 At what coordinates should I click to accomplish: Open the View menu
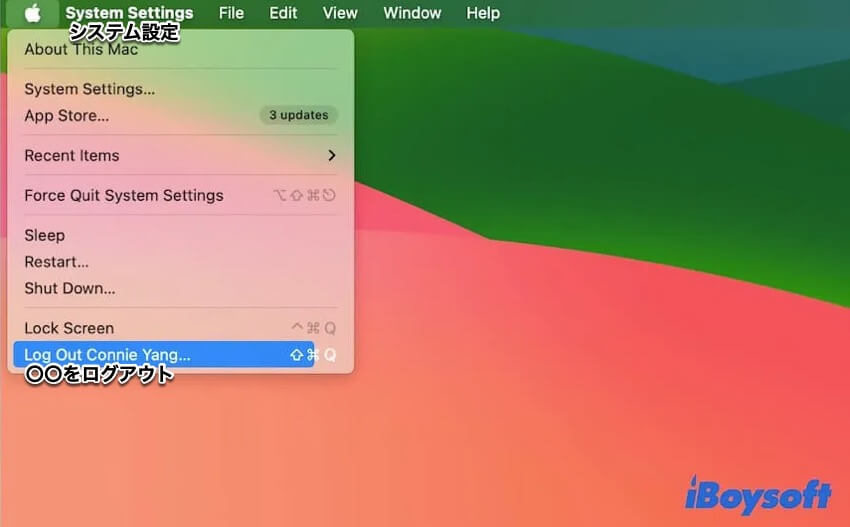tap(340, 13)
